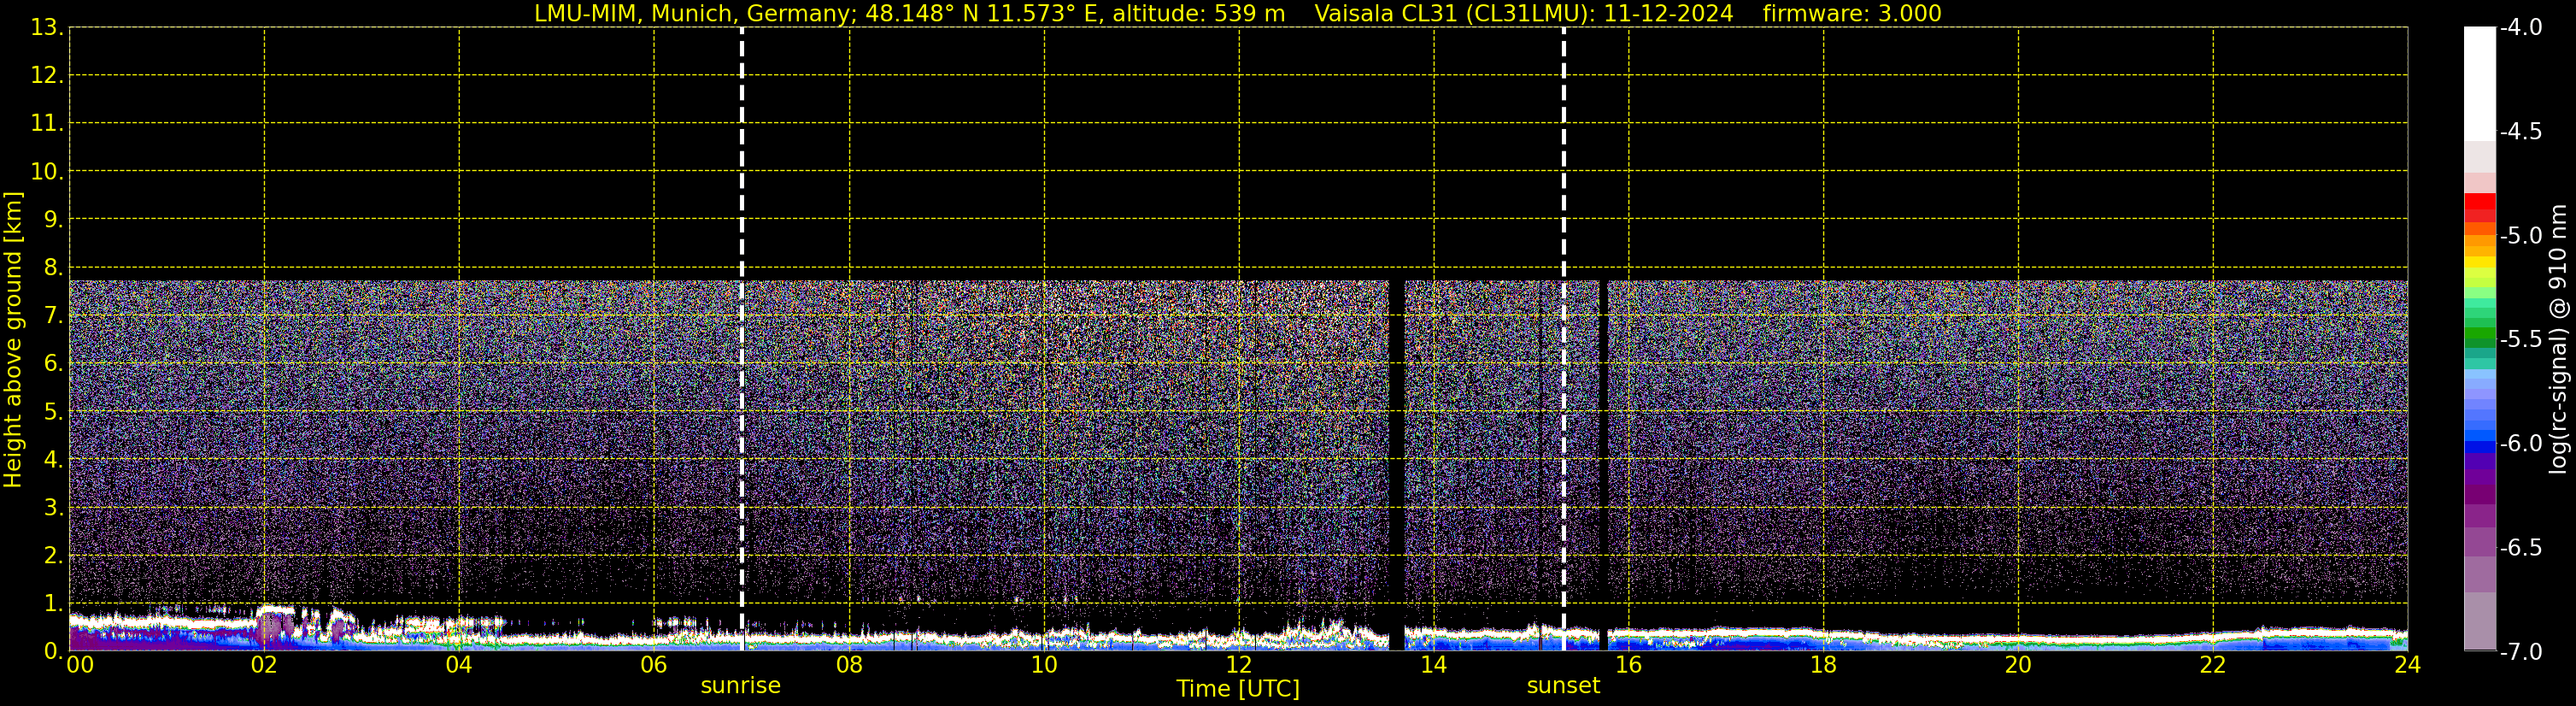Viewport: 2576px width, 706px height.
Task: Click the "22" time axis tick label
Action: (2213, 665)
